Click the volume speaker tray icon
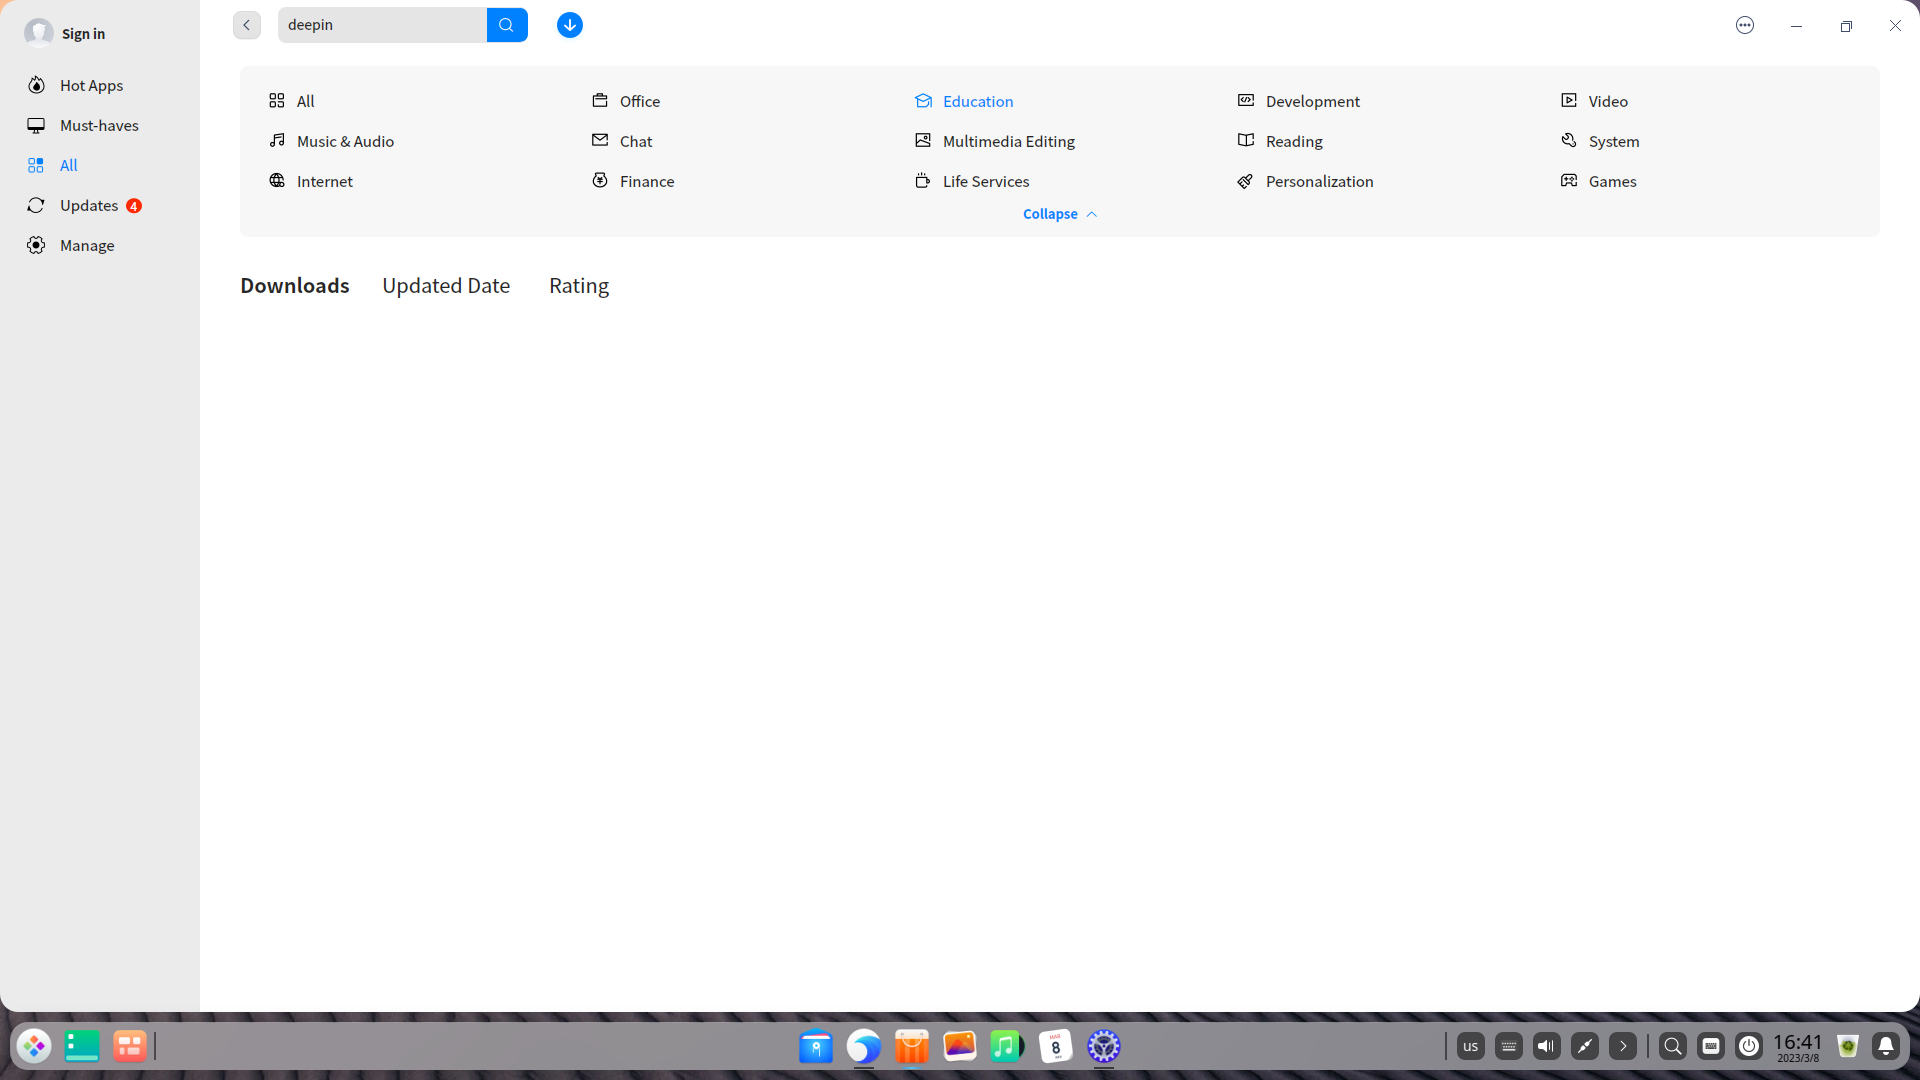The width and height of the screenshot is (1920, 1080). pyautogui.click(x=1546, y=1046)
